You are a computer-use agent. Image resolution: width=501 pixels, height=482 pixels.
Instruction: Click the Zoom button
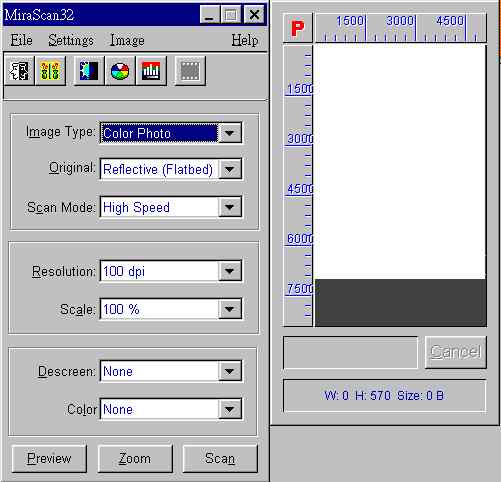pyautogui.click(x=135, y=458)
